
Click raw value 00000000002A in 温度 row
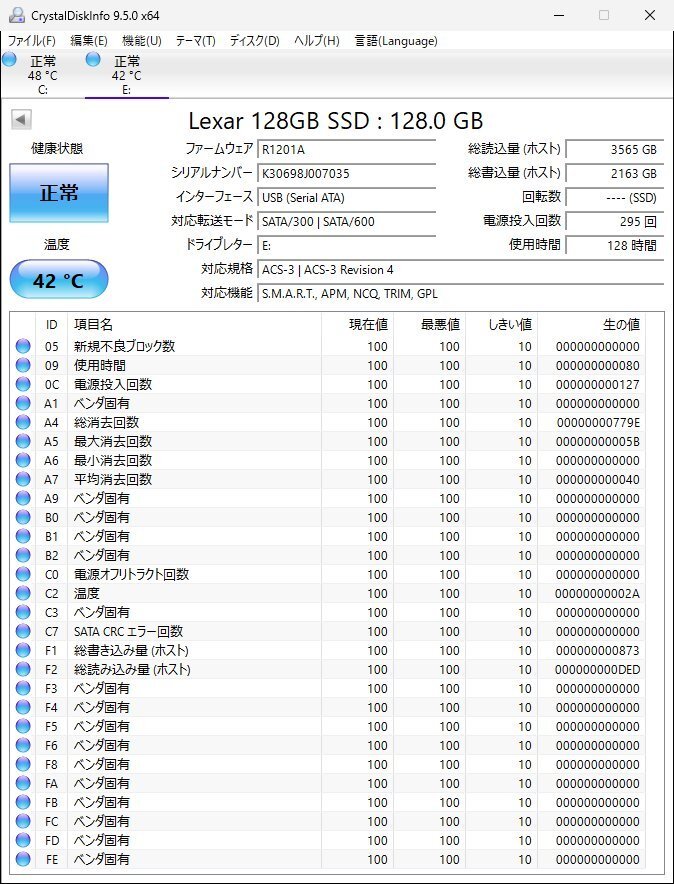(x=597, y=594)
